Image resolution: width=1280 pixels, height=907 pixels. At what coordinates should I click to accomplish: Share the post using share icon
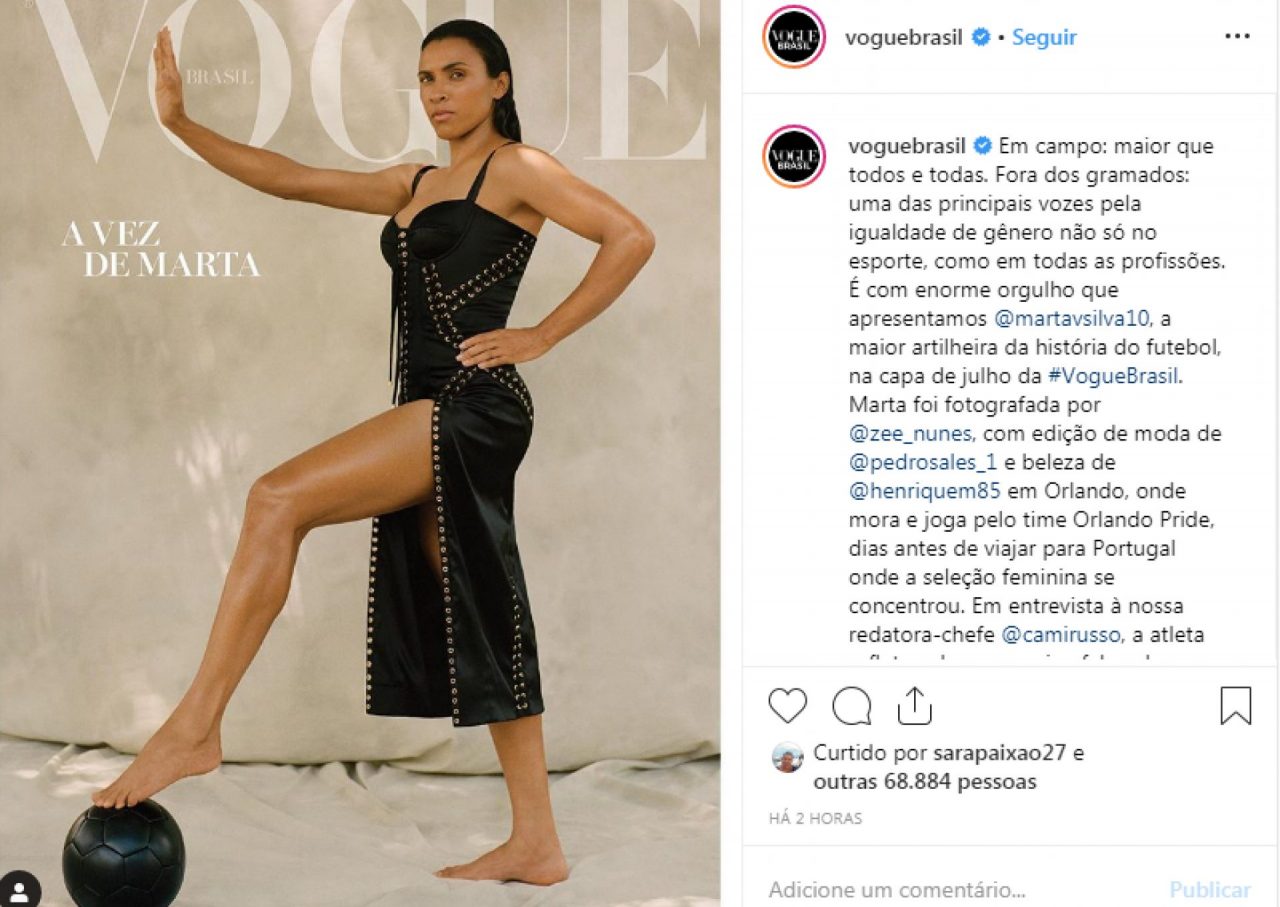coord(914,706)
